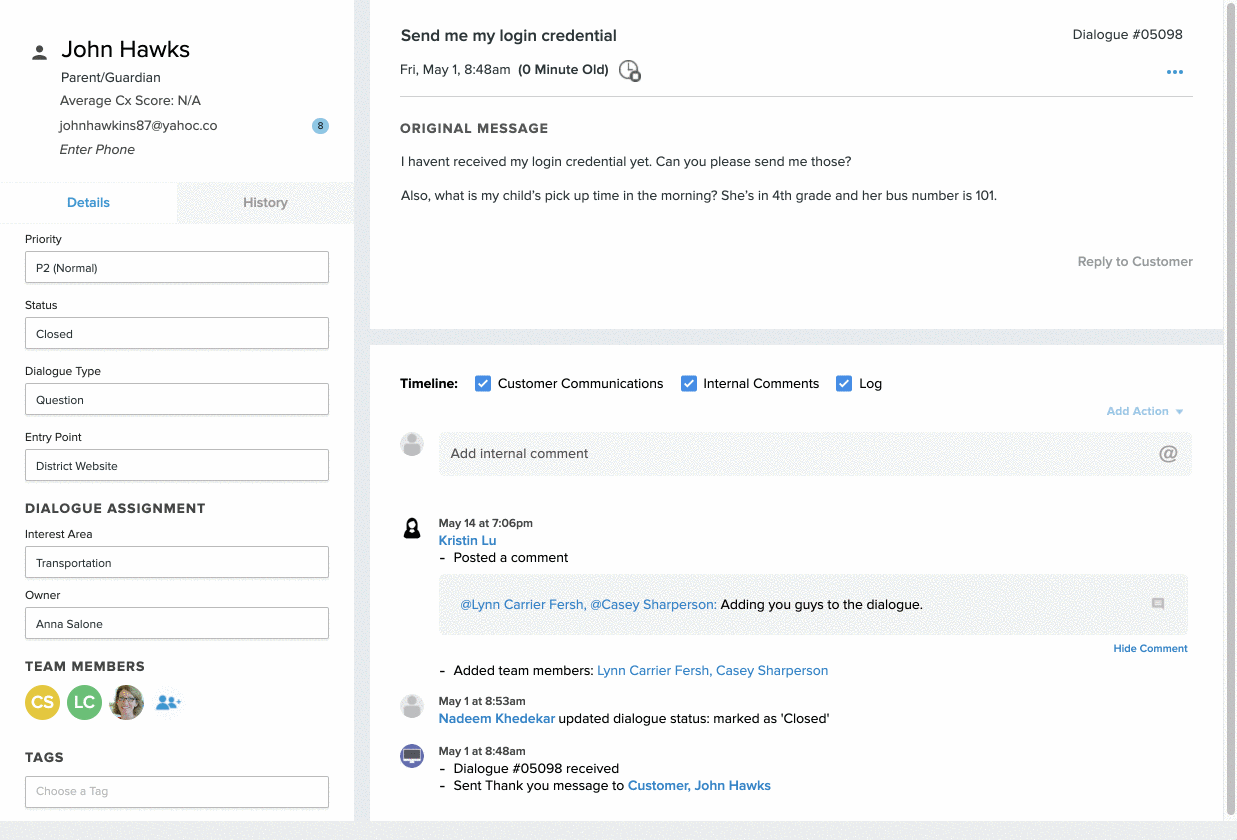Click Reply to Customer

[x=1135, y=262]
